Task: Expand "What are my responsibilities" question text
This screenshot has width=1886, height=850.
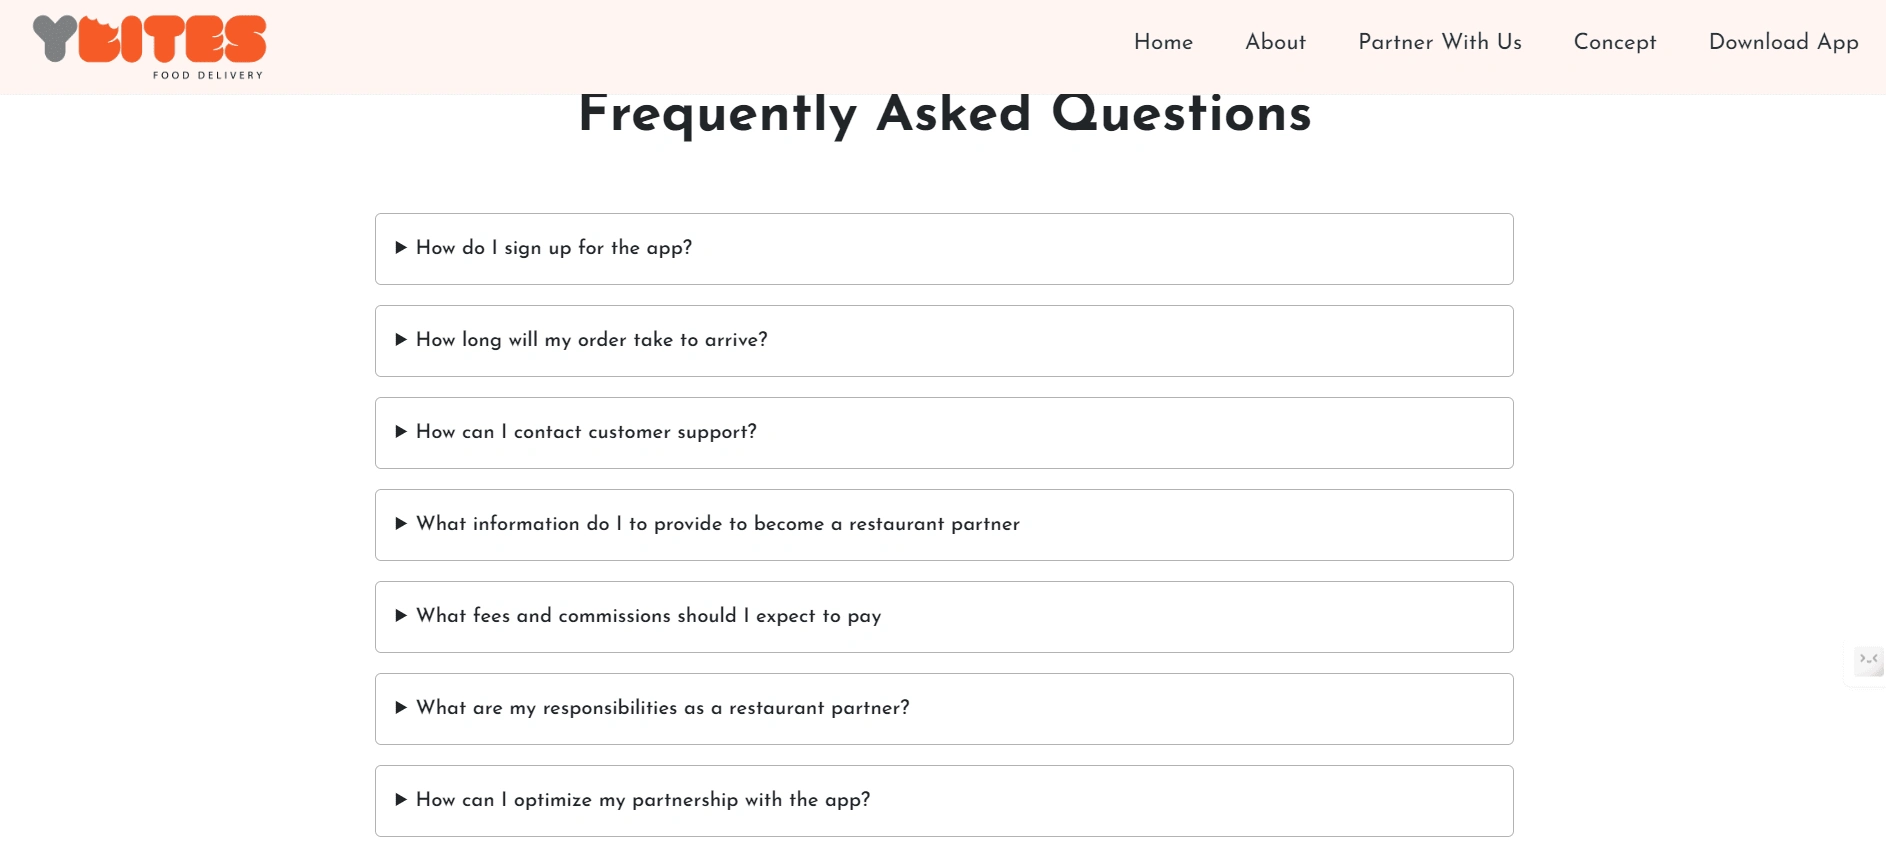Action: pos(663,708)
